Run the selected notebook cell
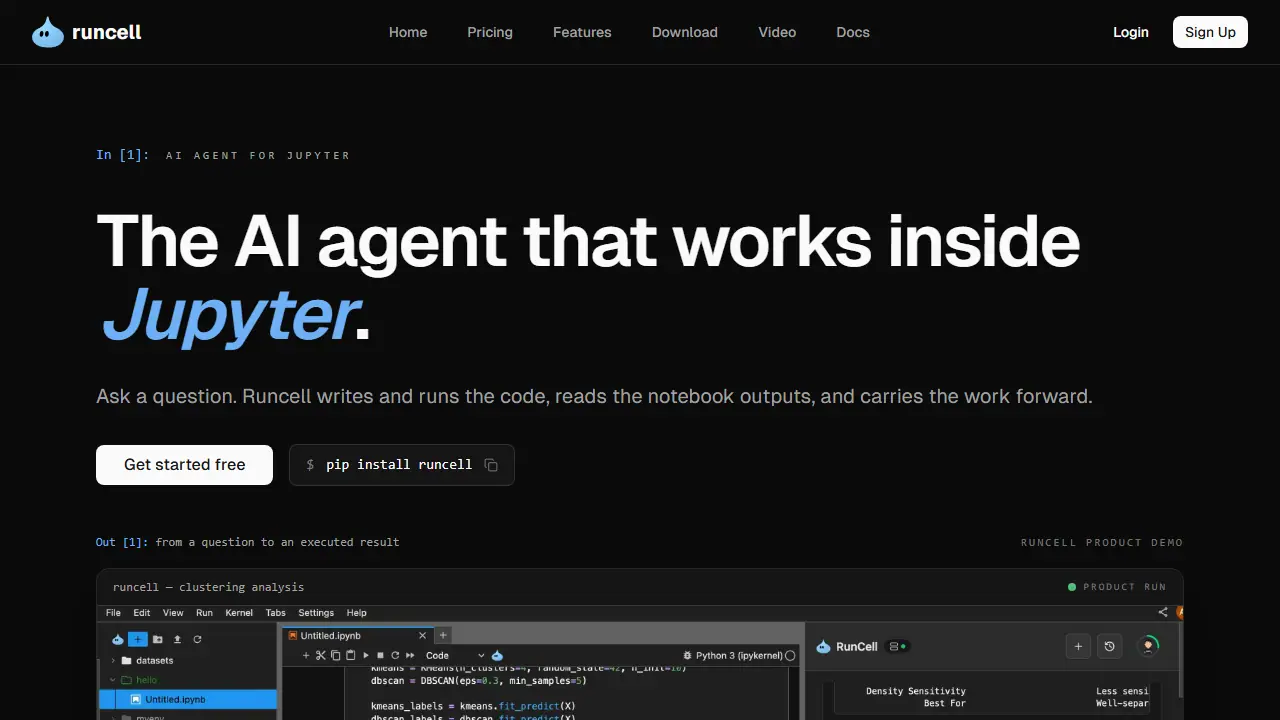The width and height of the screenshot is (1280, 720). tap(366, 655)
